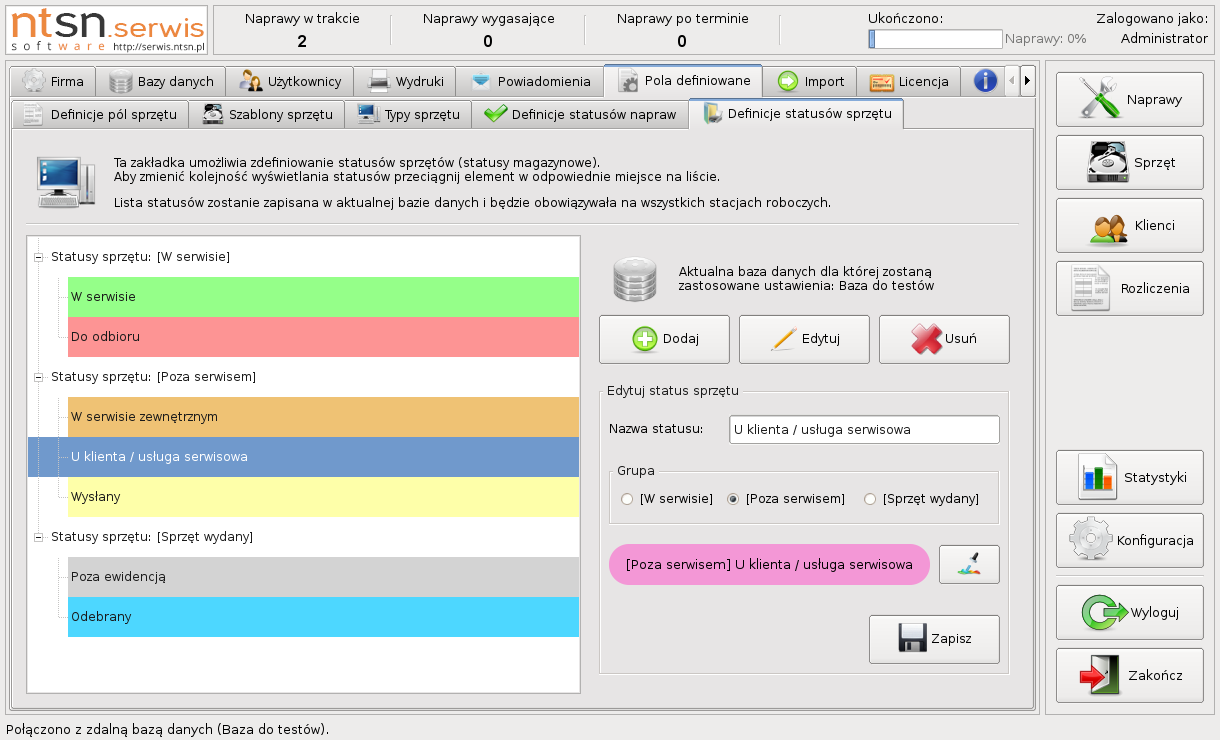Screen dimensions: 1220x740
Task: Click the Nazwa statusu text field
Action: [x=864, y=430]
